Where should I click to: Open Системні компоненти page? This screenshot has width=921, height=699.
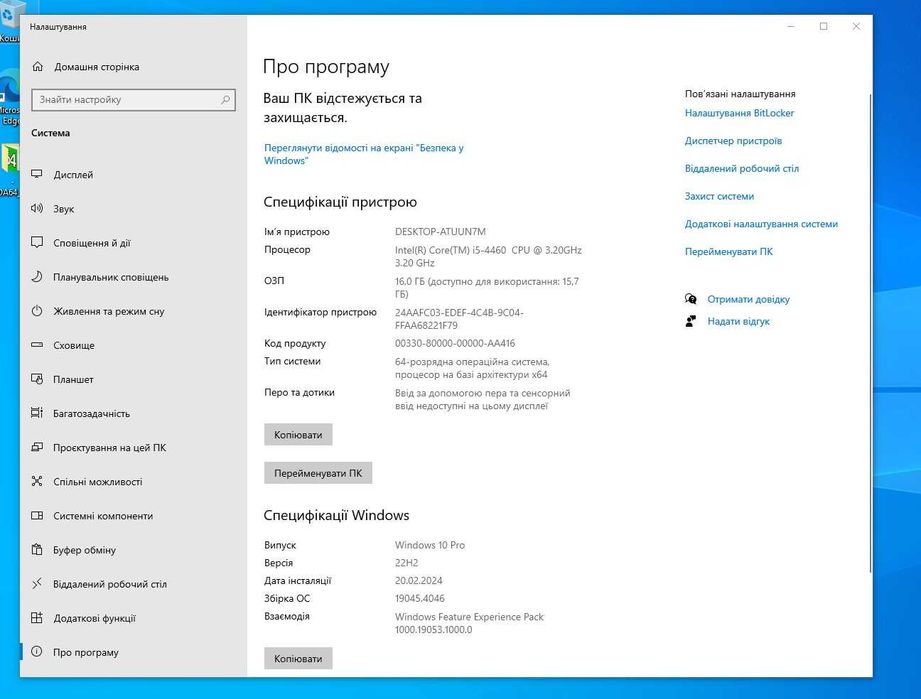(103, 516)
